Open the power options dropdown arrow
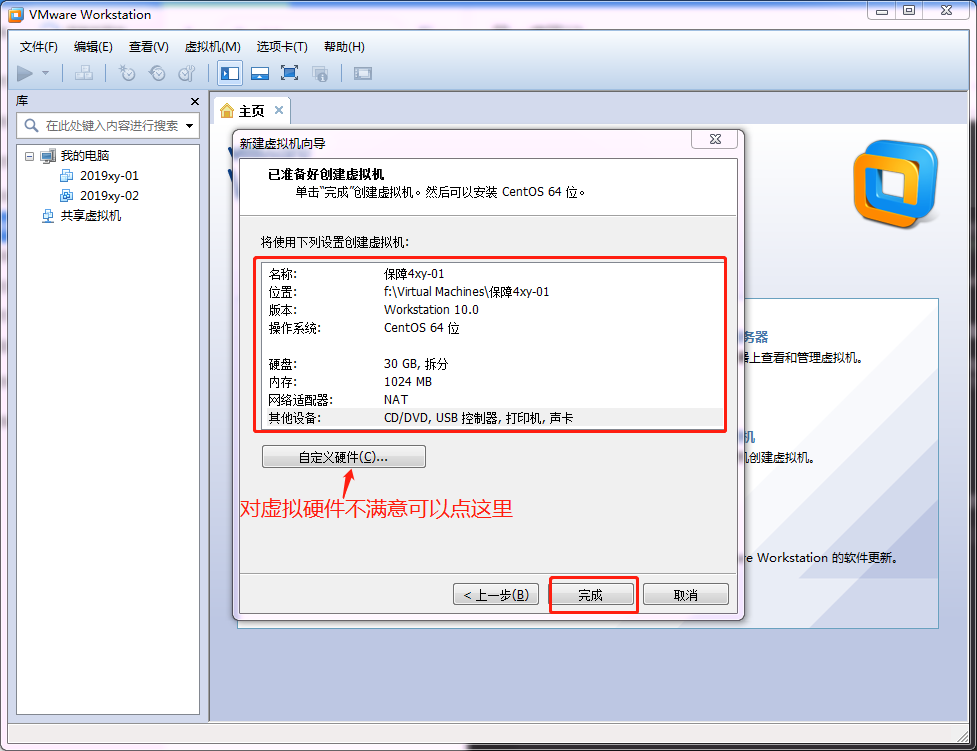 pos(45,74)
